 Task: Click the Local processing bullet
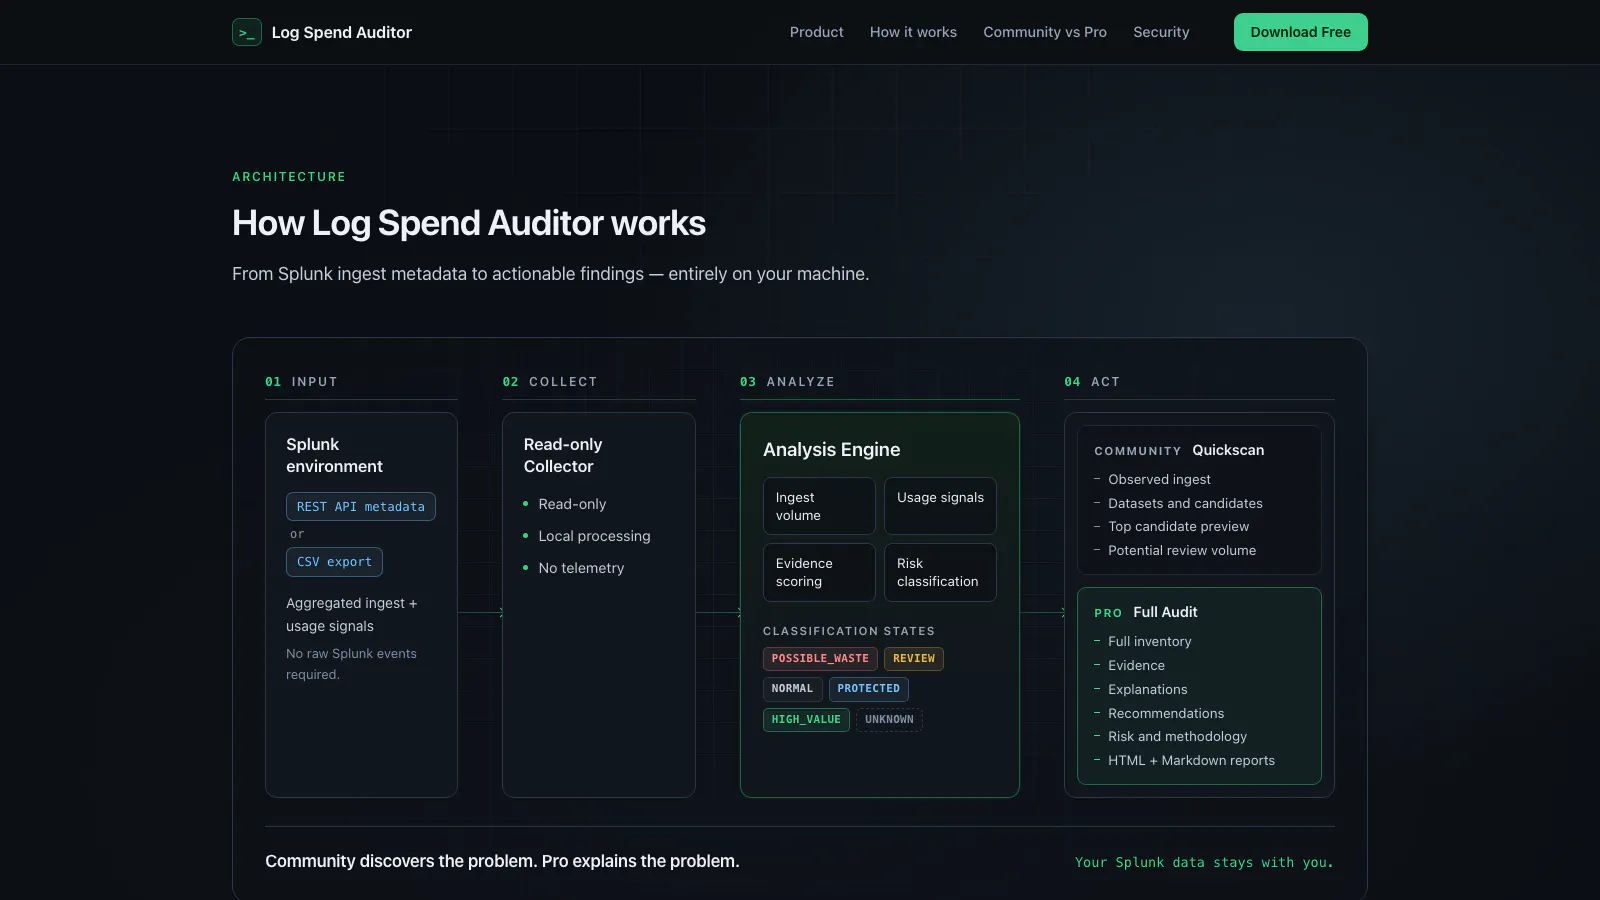(x=594, y=536)
